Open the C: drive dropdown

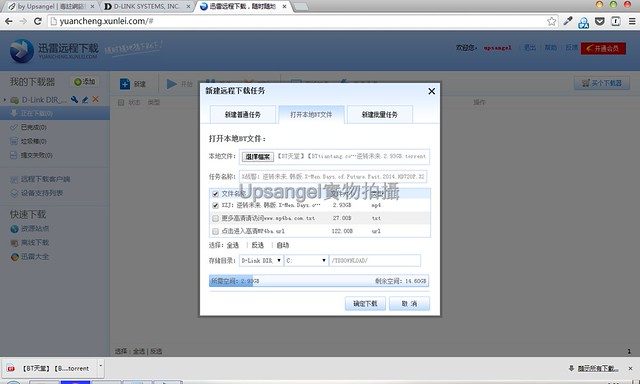pos(307,260)
